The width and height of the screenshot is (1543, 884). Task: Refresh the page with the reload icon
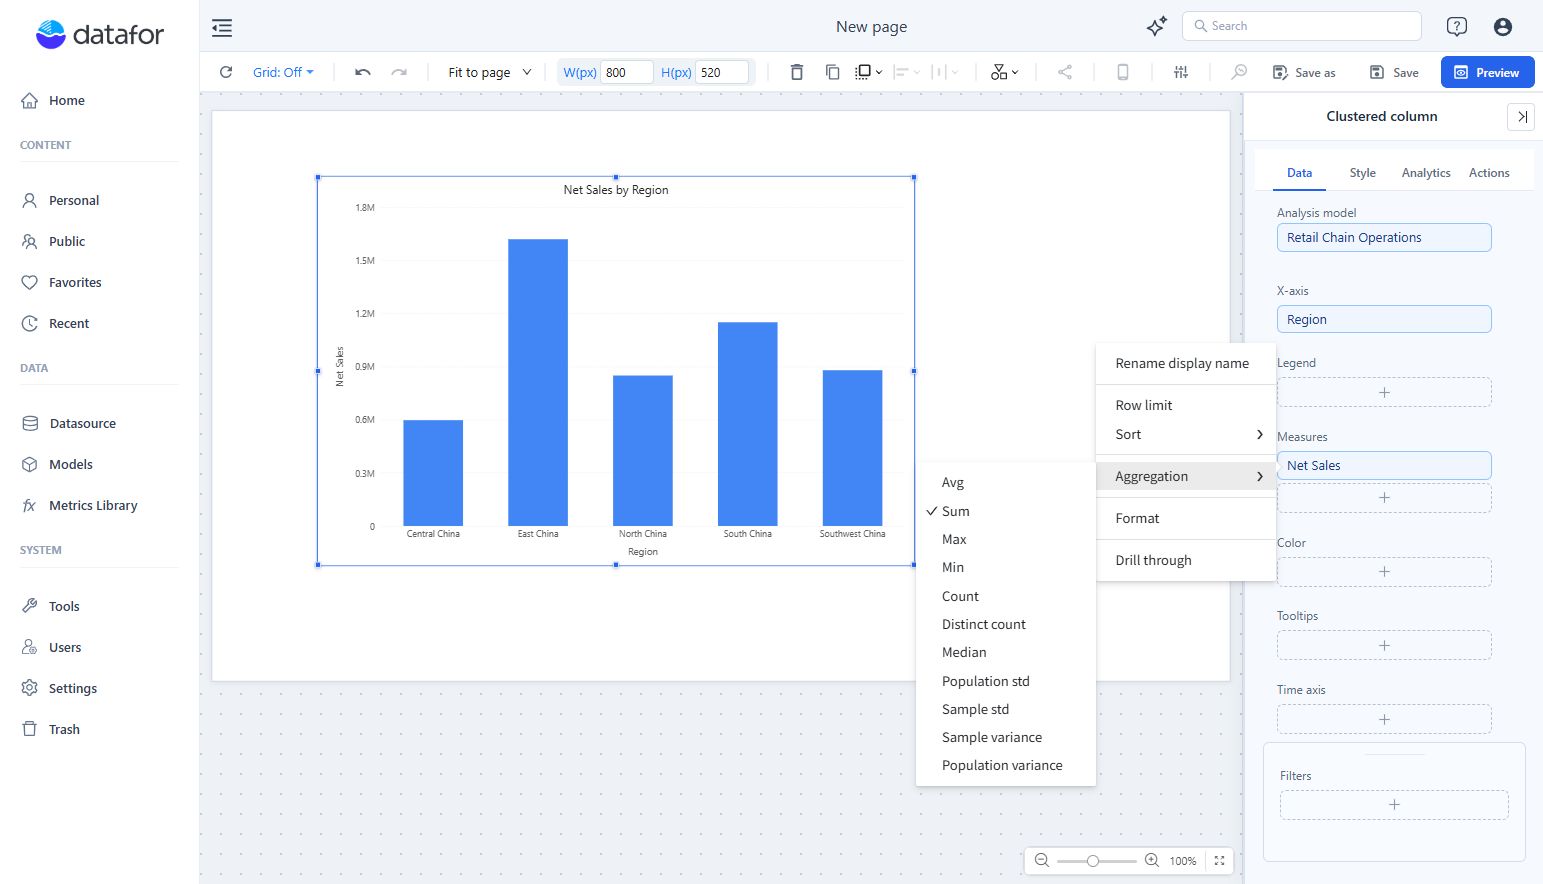226,72
